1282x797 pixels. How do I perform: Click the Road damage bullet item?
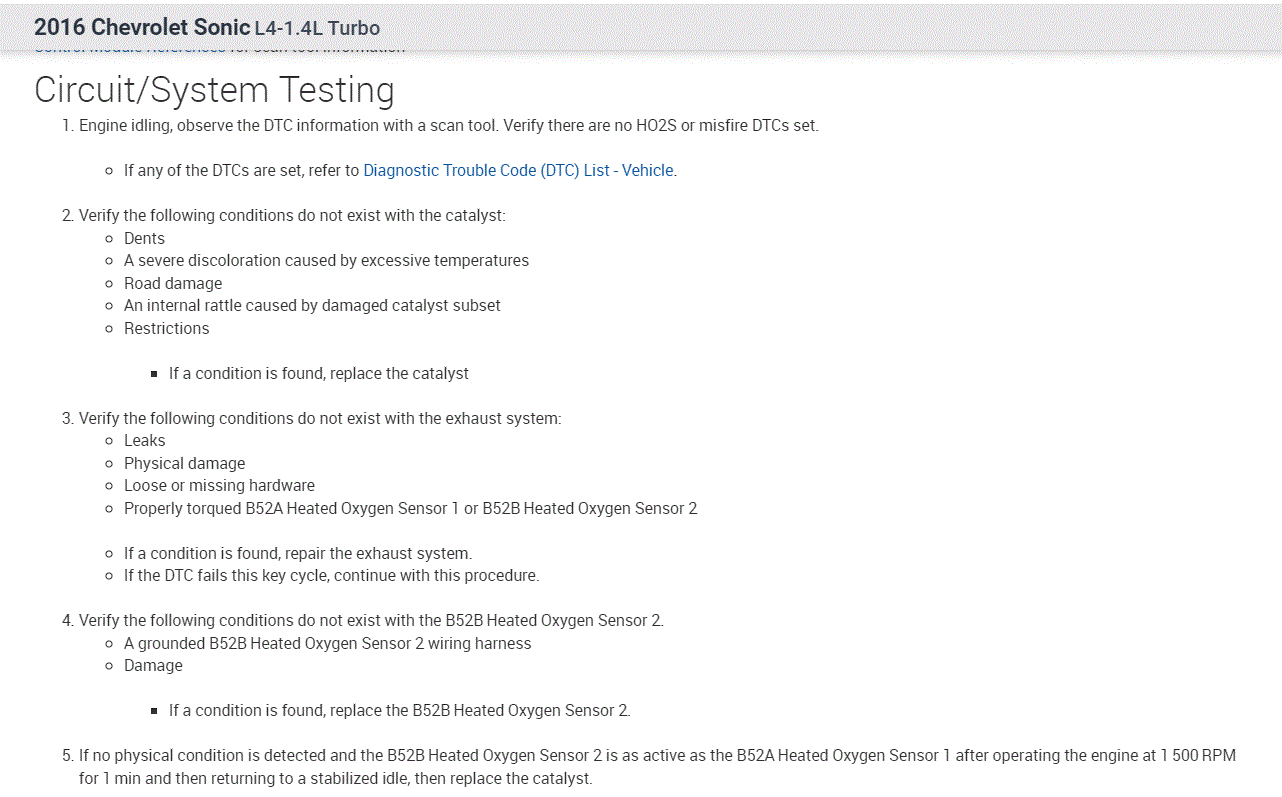(173, 283)
